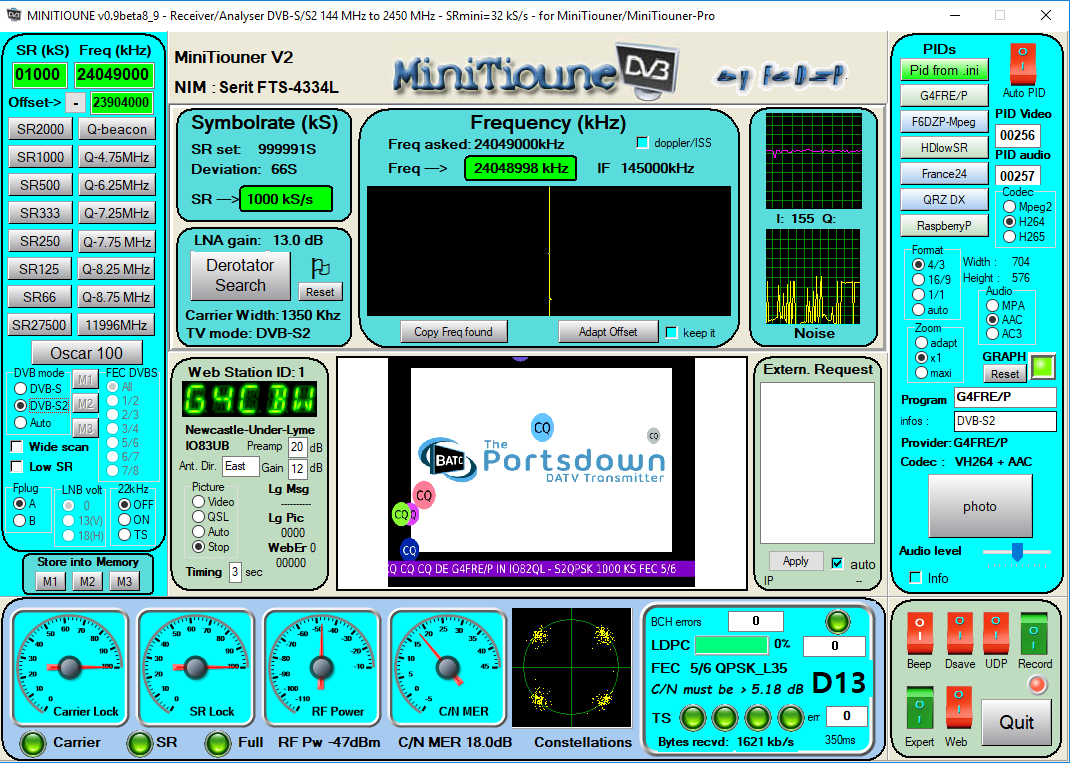The image size is (1070, 763).
Task: Set picture format to 16/9
Action: pyautogui.click(x=919, y=280)
